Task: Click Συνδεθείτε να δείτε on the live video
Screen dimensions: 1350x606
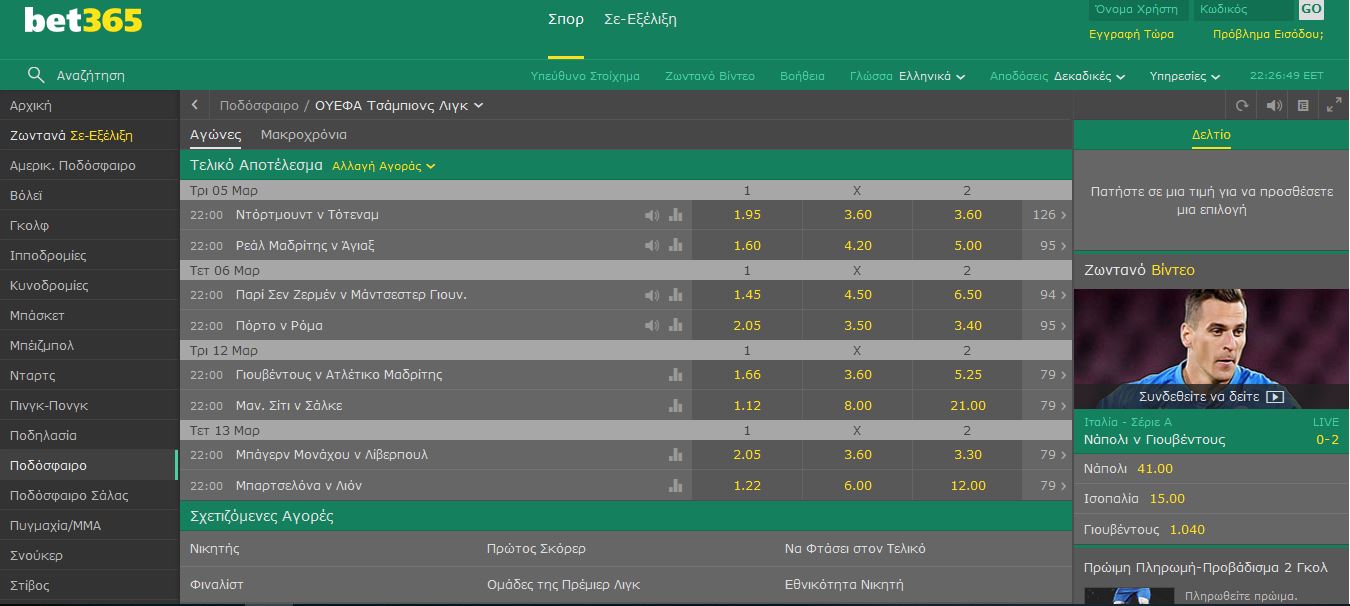Action: click(1210, 395)
